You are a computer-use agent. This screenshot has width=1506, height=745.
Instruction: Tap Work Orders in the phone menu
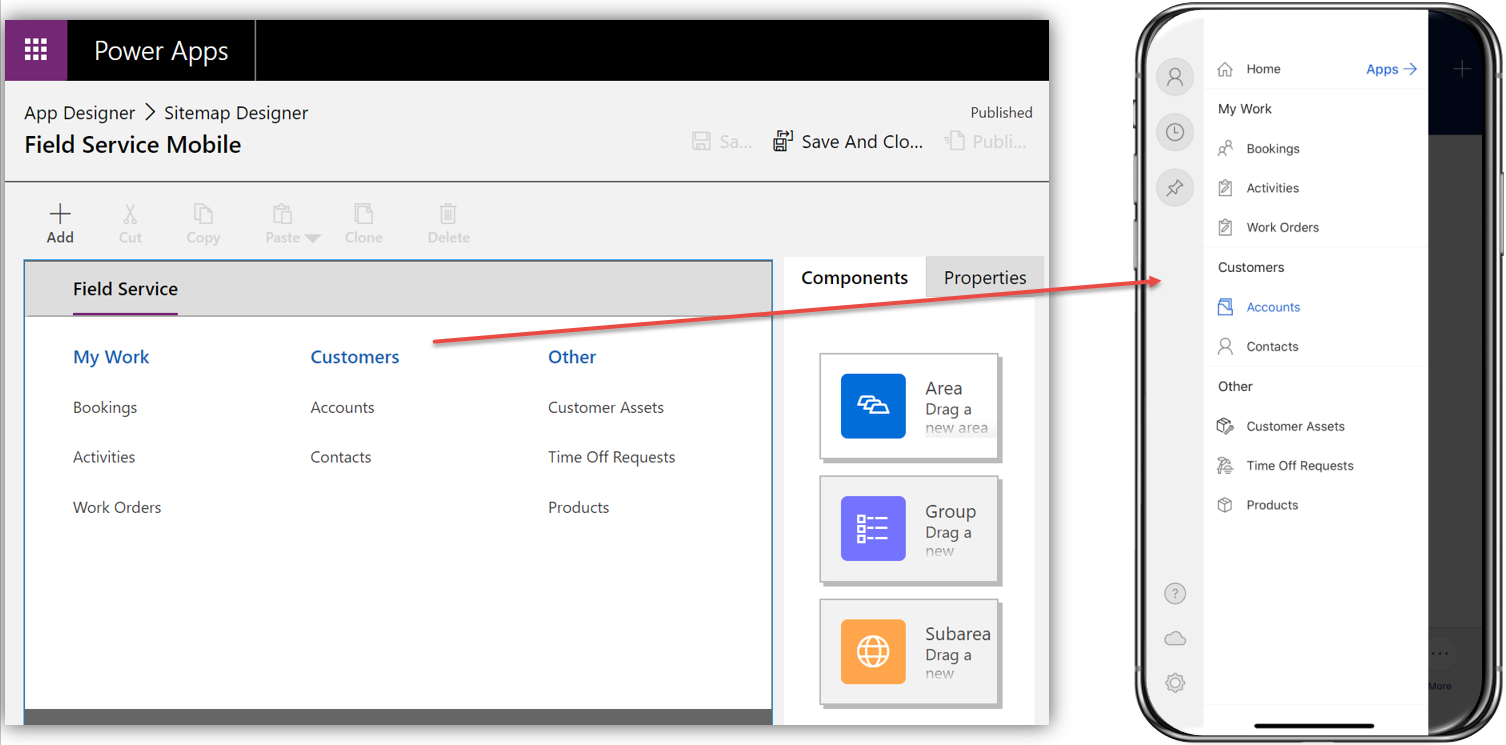click(1282, 227)
